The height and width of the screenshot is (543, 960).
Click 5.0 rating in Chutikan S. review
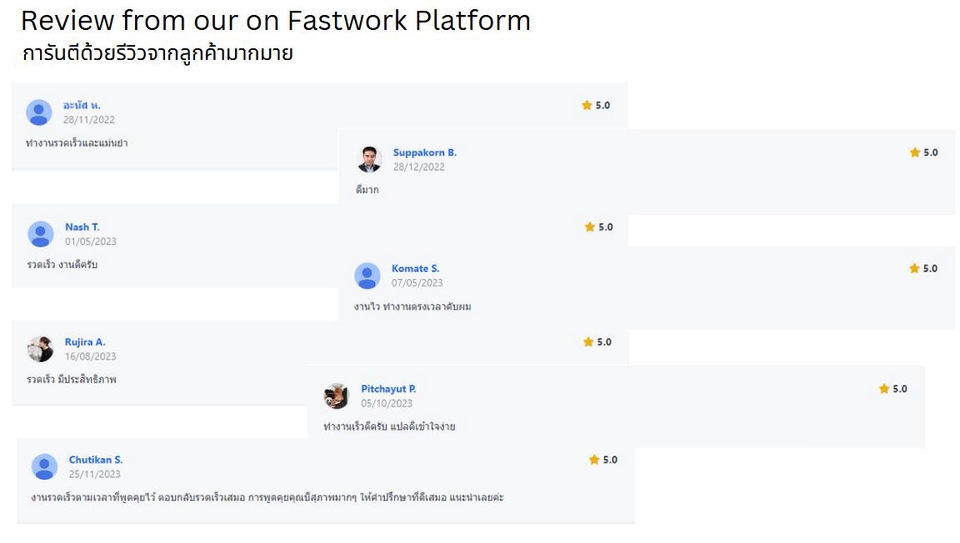610,460
